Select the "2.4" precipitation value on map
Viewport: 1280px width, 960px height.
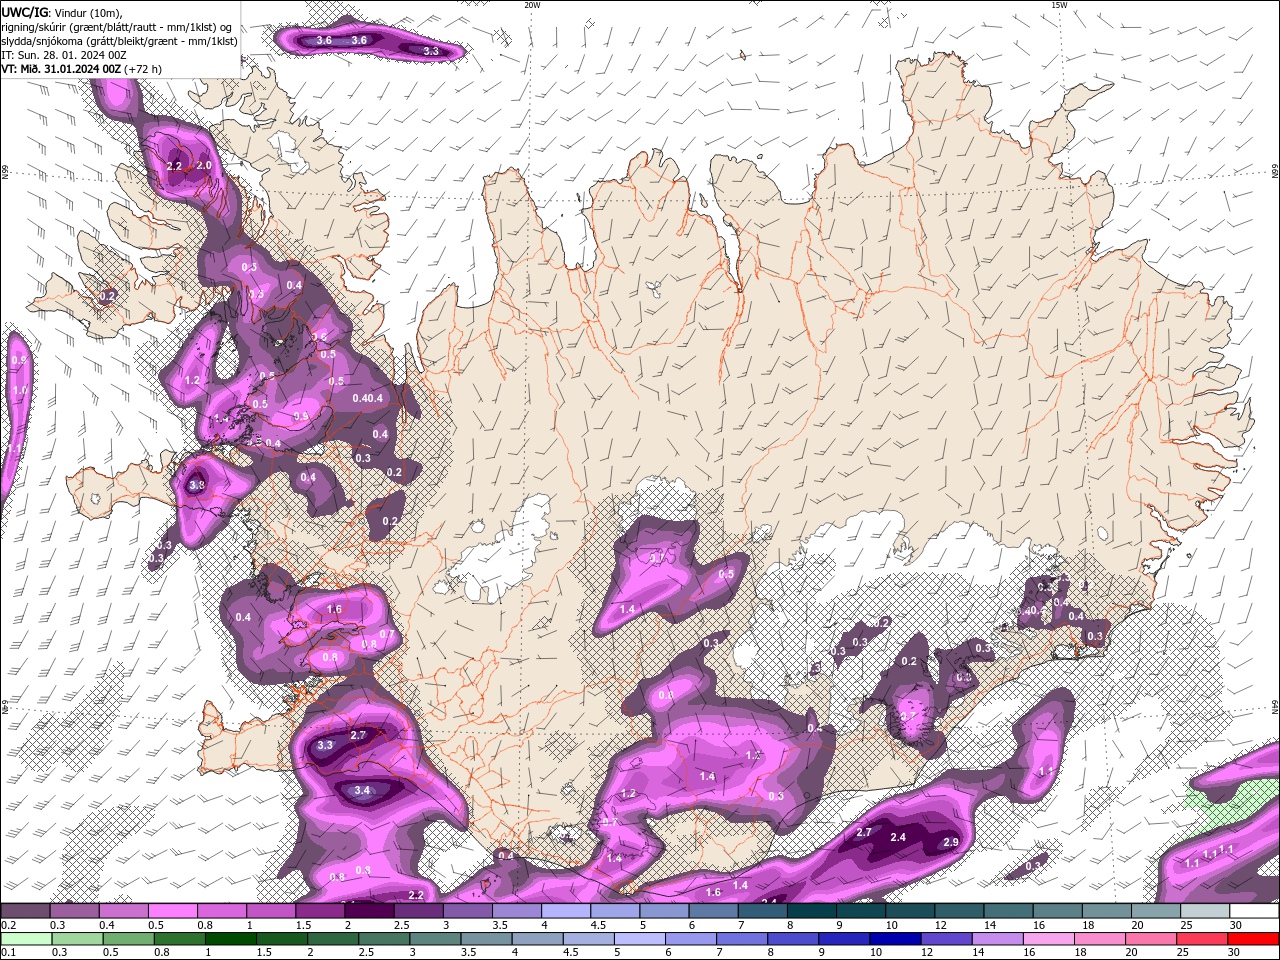tap(898, 837)
